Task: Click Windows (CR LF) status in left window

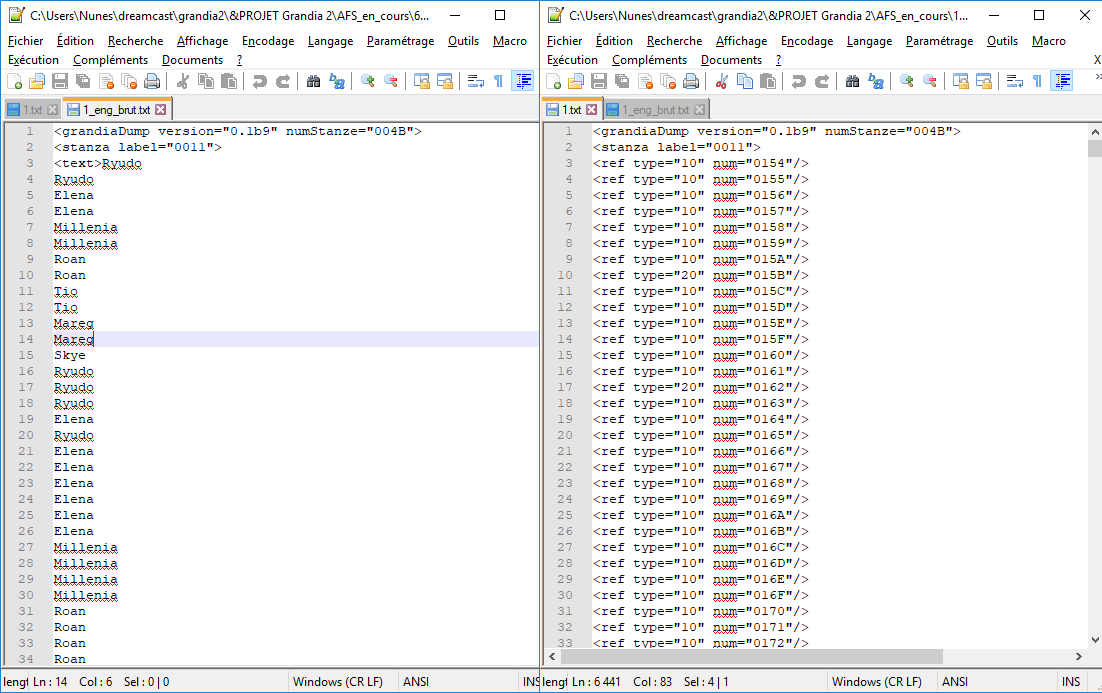Action: point(337,682)
